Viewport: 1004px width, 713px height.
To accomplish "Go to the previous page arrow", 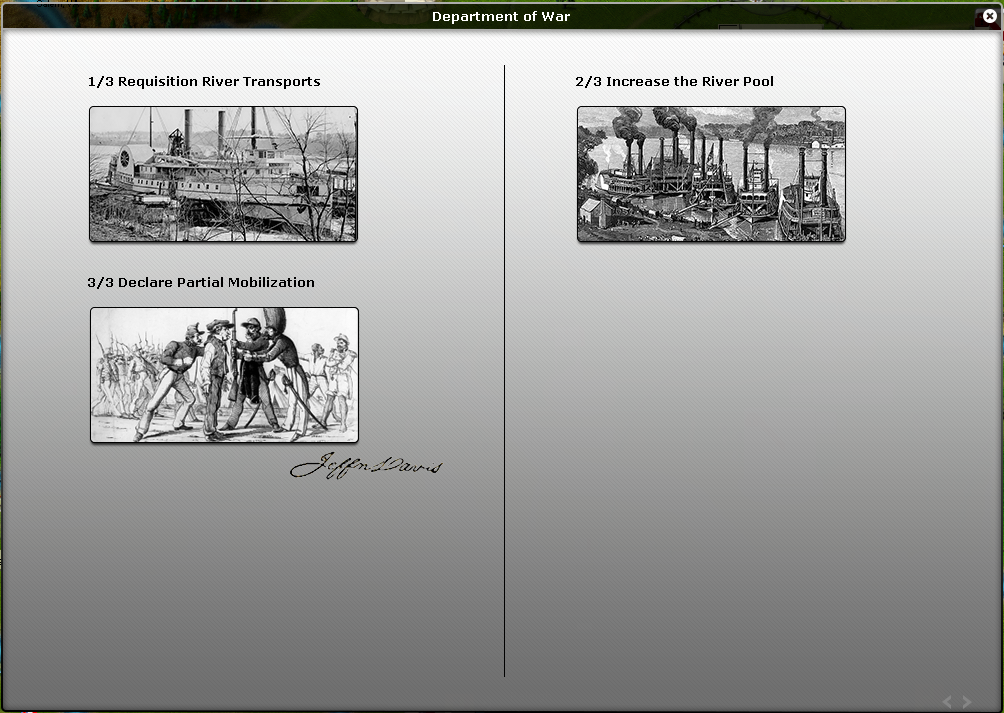I will (x=948, y=702).
